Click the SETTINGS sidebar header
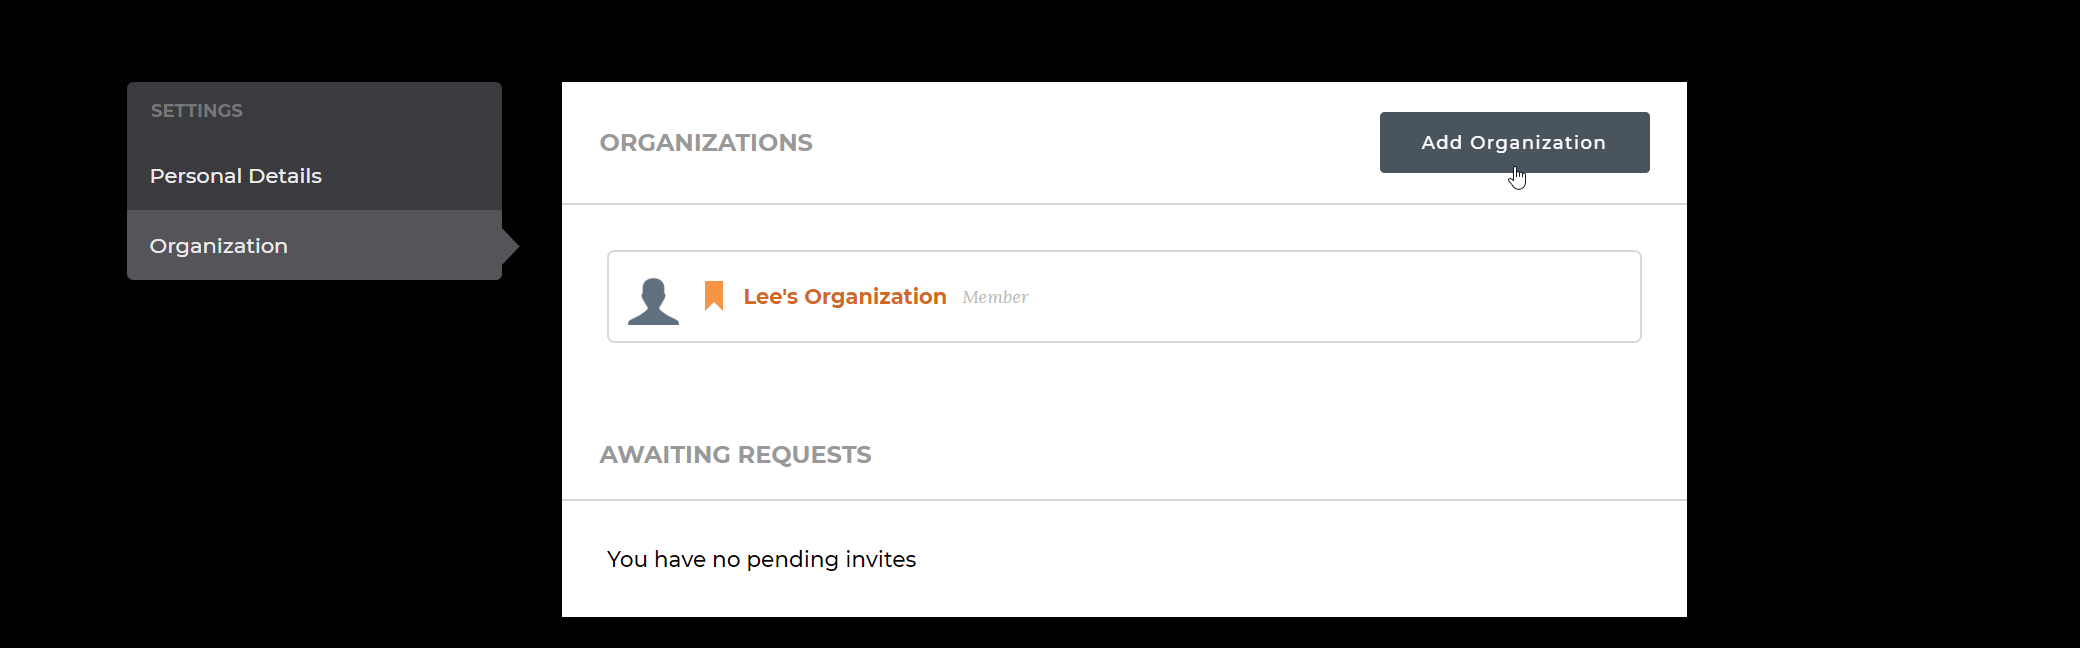 (197, 110)
